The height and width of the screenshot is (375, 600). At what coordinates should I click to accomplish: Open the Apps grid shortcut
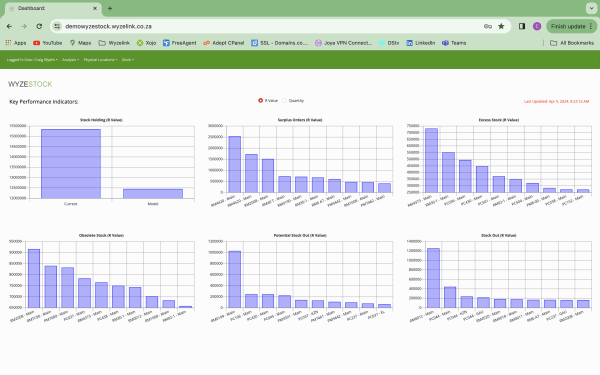tap(16, 43)
